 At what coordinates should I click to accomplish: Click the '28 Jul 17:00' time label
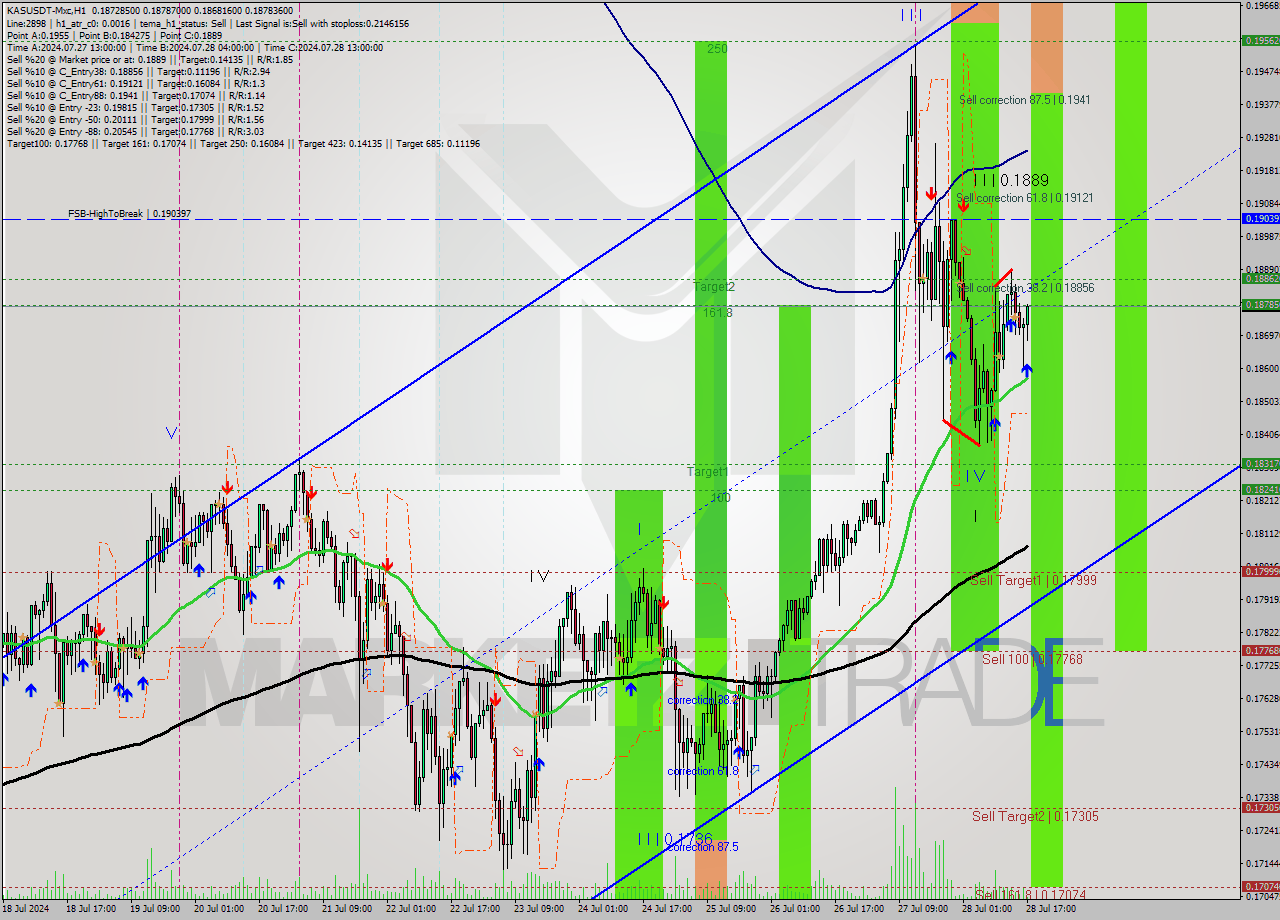point(1051,910)
